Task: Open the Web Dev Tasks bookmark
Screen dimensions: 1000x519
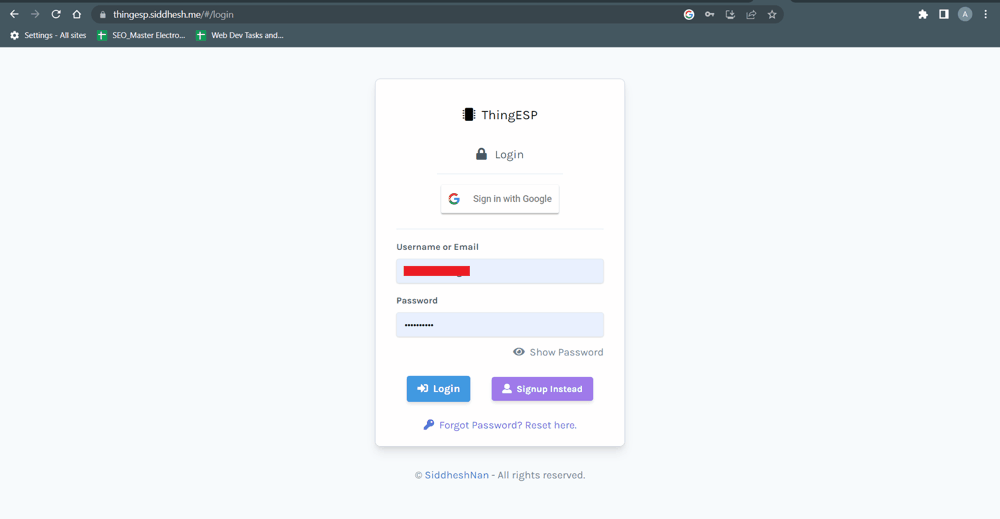Action: pos(239,35)
